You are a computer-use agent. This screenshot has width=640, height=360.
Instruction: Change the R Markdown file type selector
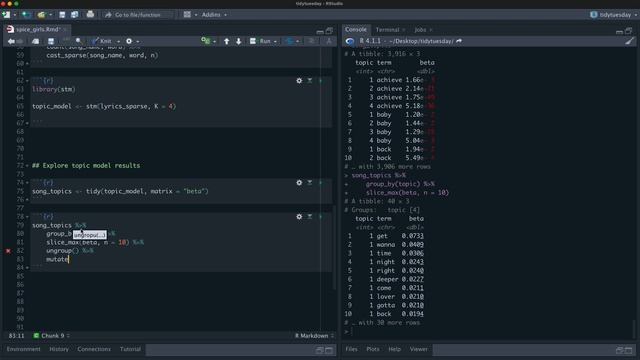[x=314, y=336]
